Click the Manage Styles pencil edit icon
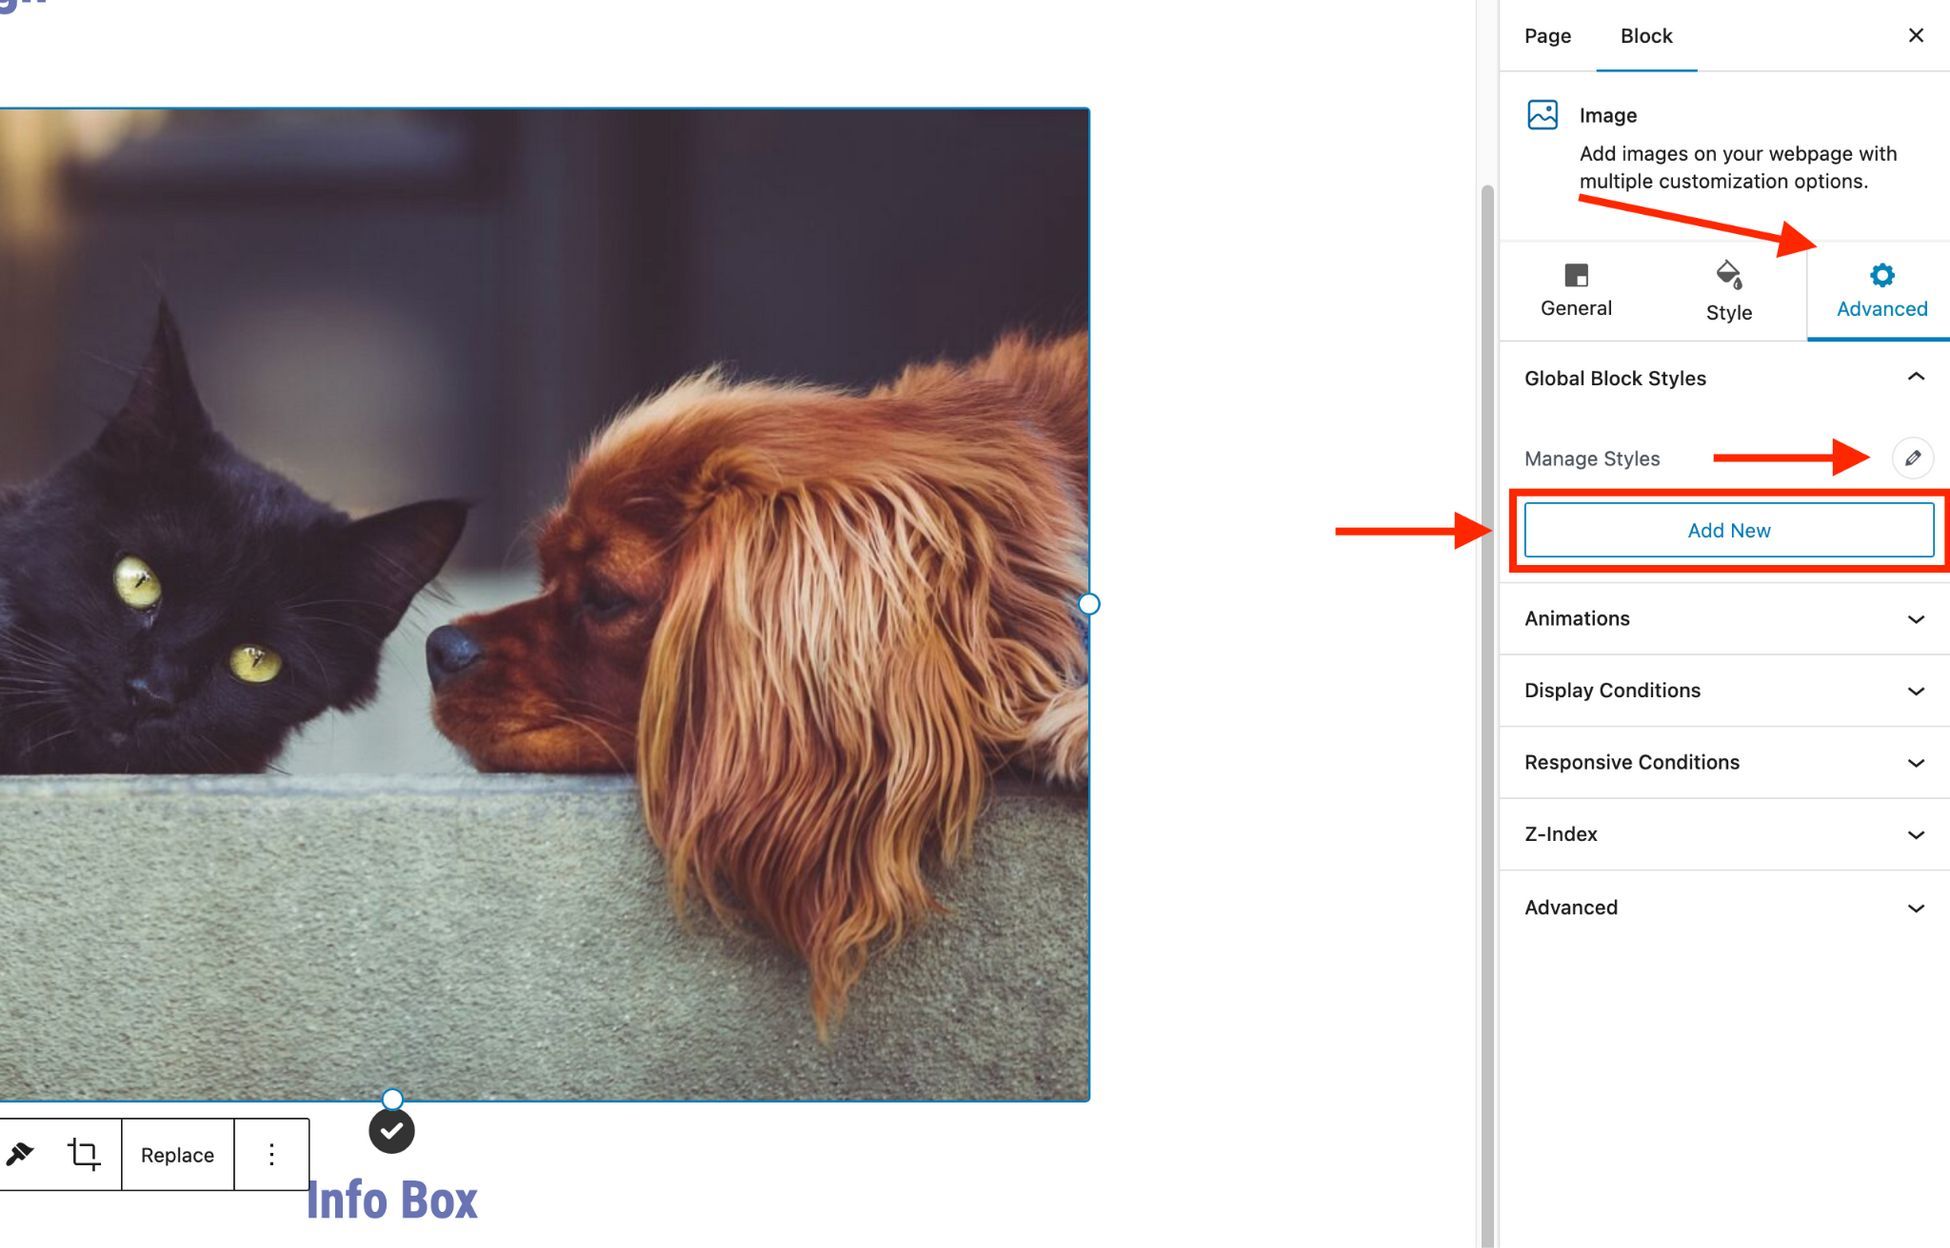 tap(1913, 456)
